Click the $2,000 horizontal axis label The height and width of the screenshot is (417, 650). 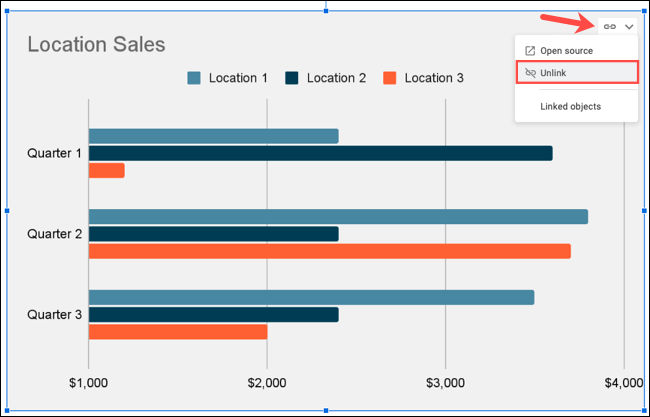tap(266, 384)
